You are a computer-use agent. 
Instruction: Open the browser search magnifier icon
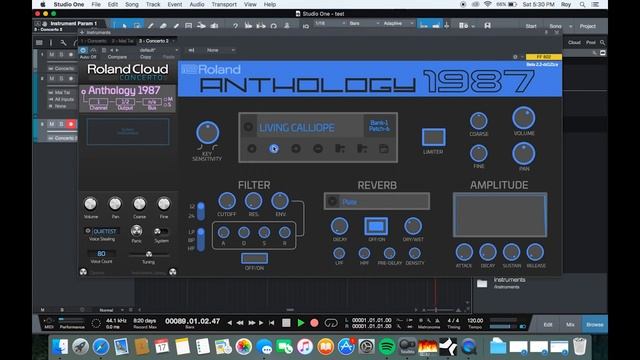(602, 42)
